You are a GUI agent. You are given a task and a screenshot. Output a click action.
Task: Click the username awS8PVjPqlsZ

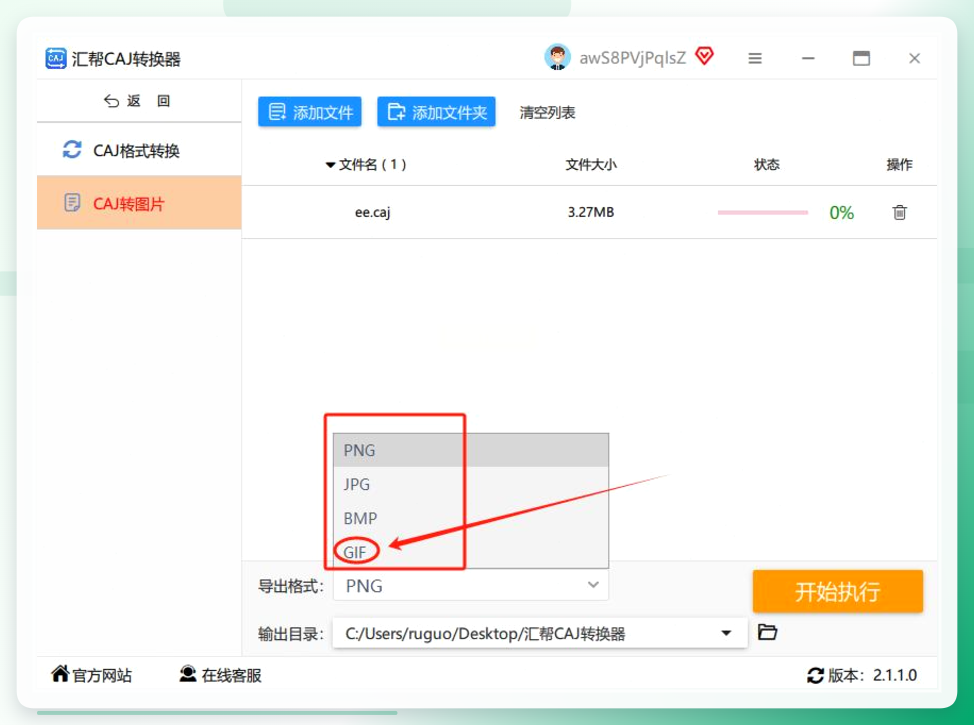(632, 58)
